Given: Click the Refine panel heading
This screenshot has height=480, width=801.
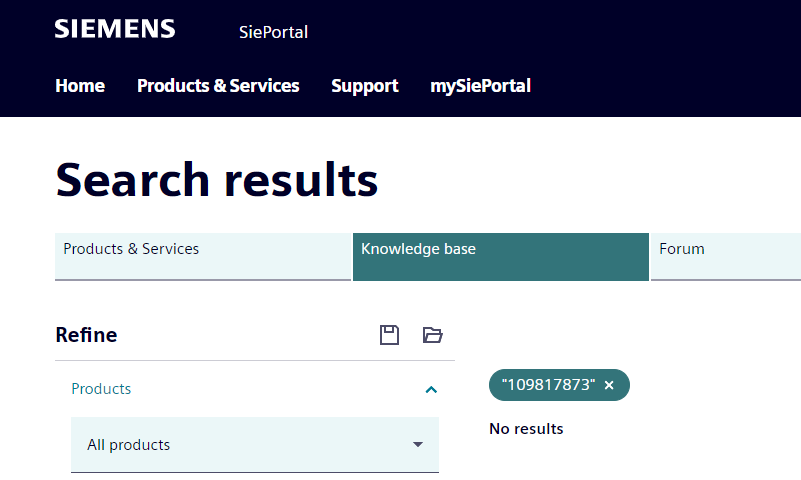Looking at the screenshot, I should (86, 335).
